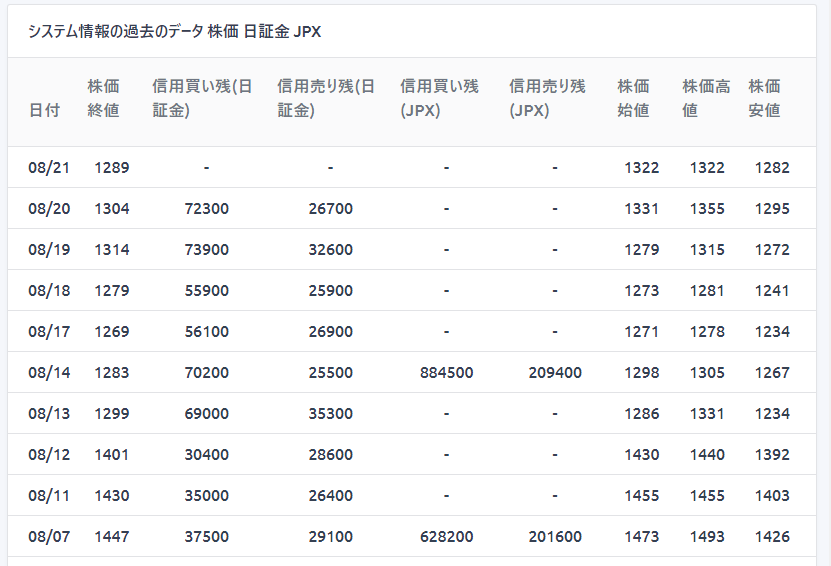The image size is (831, 566).
Task: Click the 209400 JPX sell balance cell
Action: pyautogui.click(x=555, y=373)
